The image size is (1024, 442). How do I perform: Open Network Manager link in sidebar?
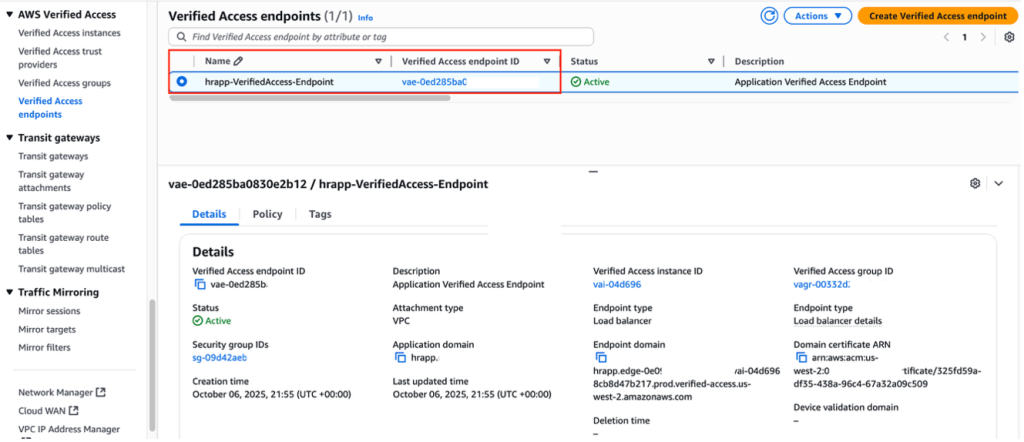[x=56, y=392]
